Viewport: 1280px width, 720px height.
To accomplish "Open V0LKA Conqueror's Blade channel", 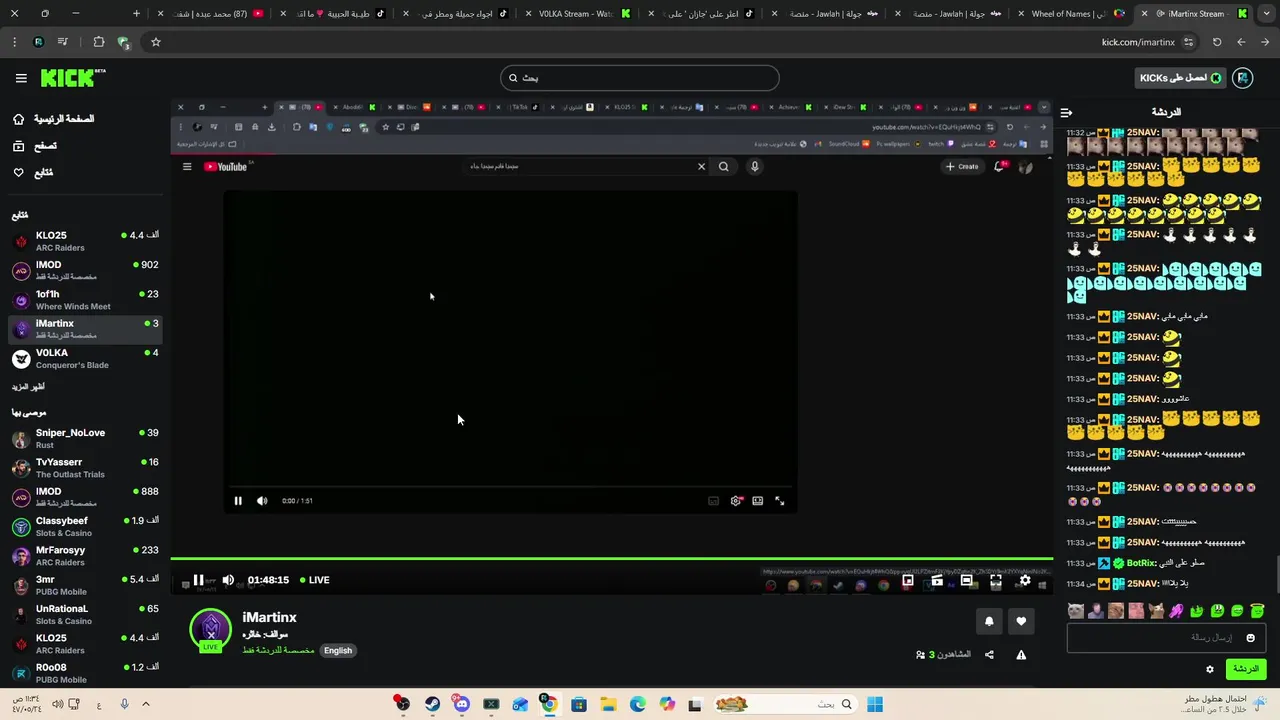I will 85,358.
